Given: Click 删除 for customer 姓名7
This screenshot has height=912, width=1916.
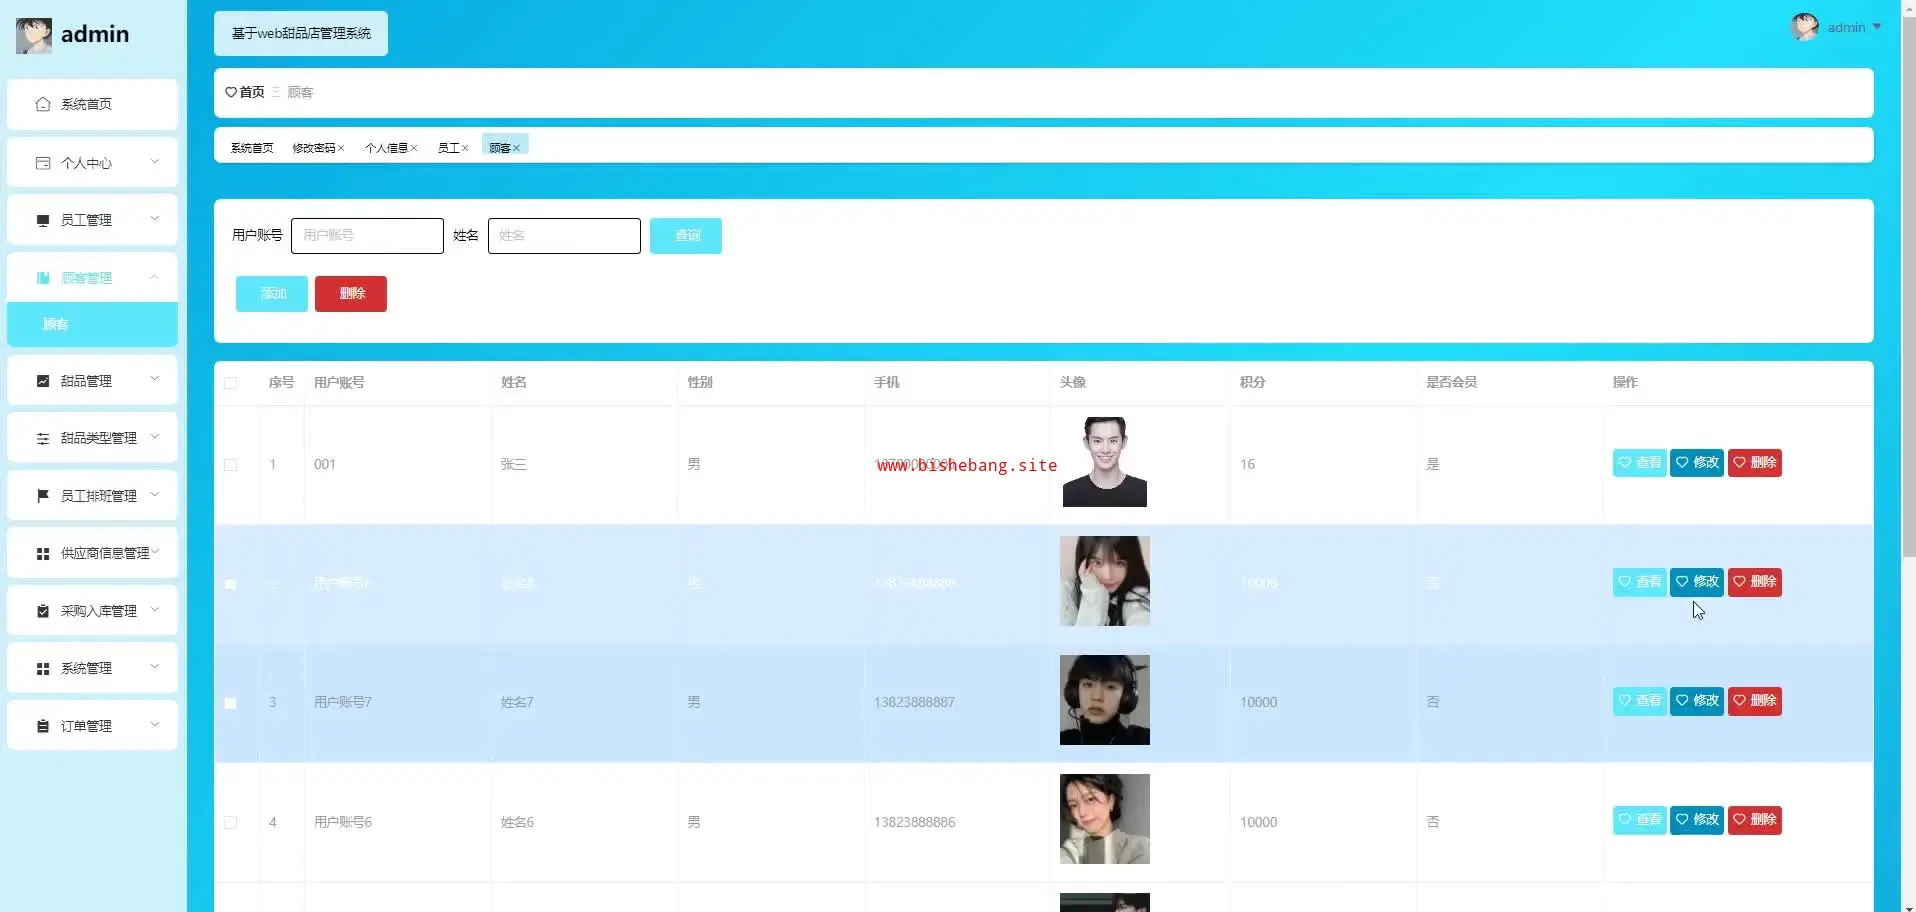Looking at the screenshot, I should 1755,701.
